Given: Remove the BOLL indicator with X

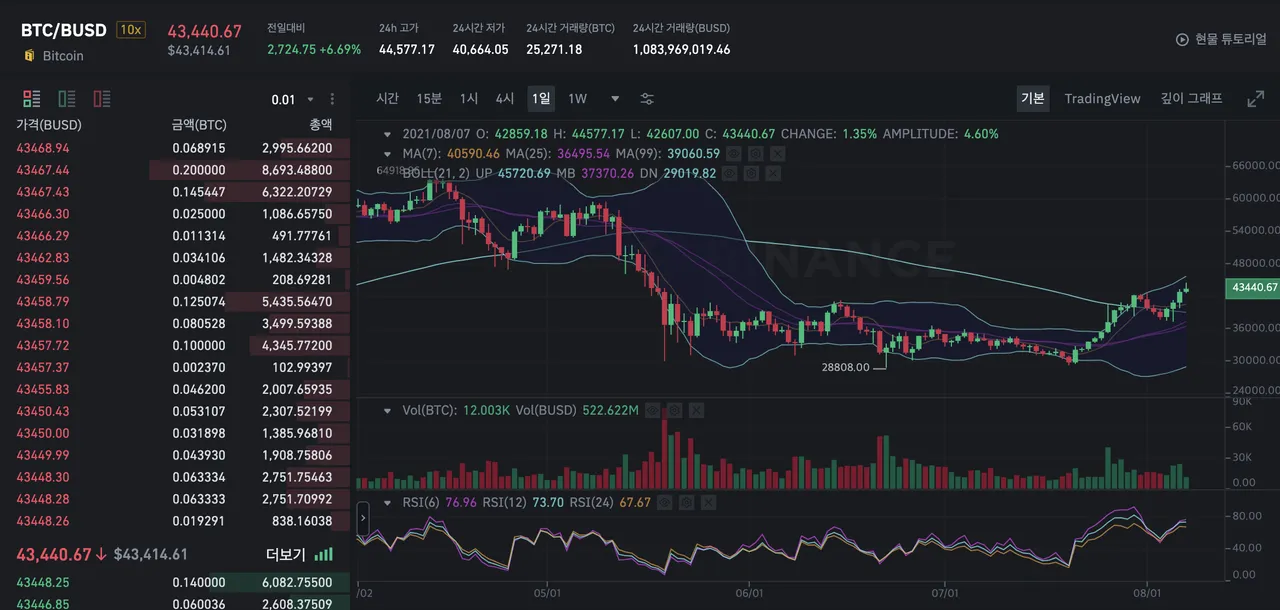Looking at the screenshot, I should click(x=773, y=173).
